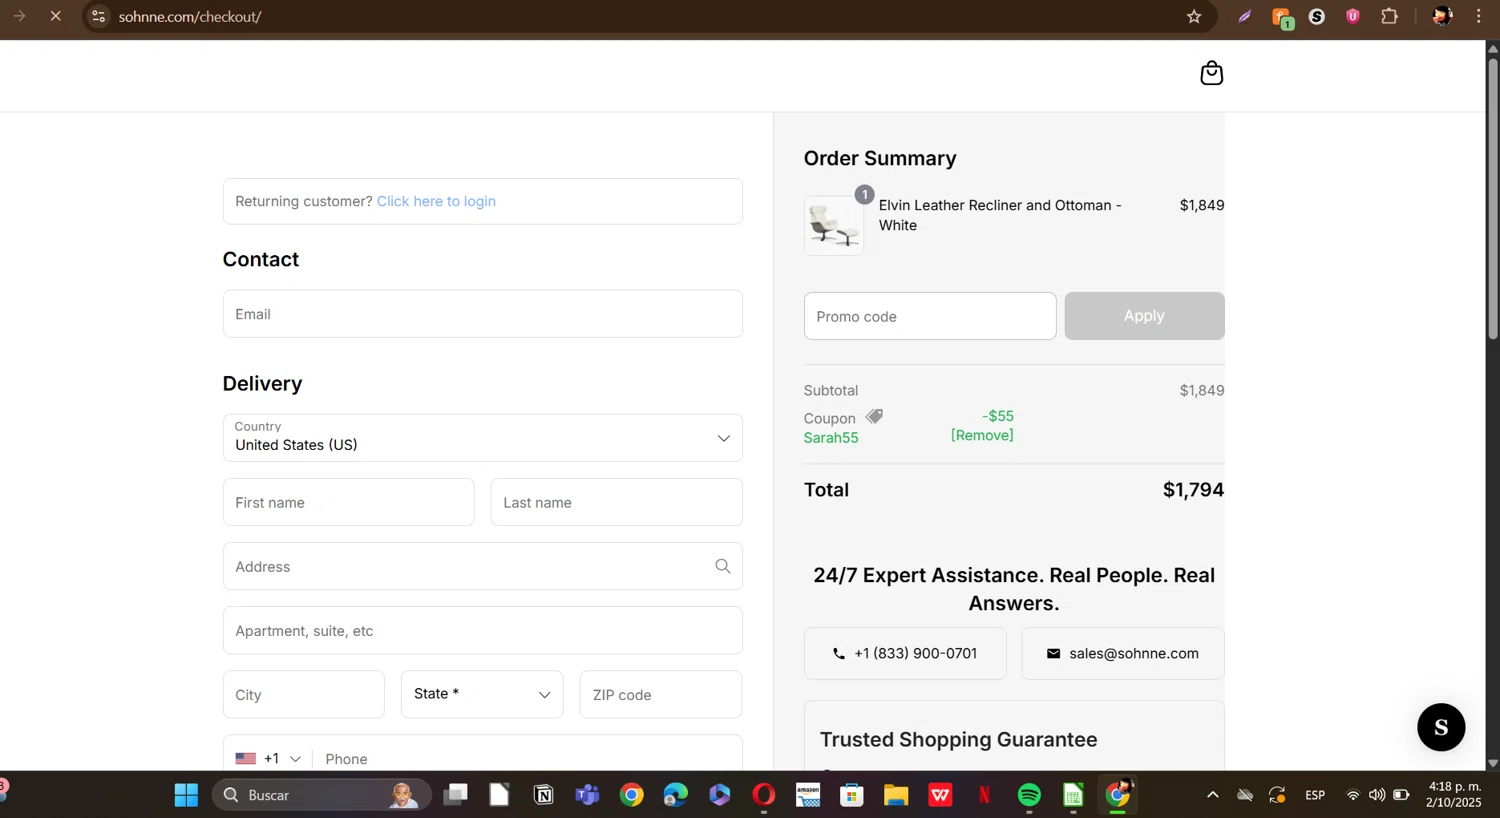Focus the Promo code field

tap(930, 316)
